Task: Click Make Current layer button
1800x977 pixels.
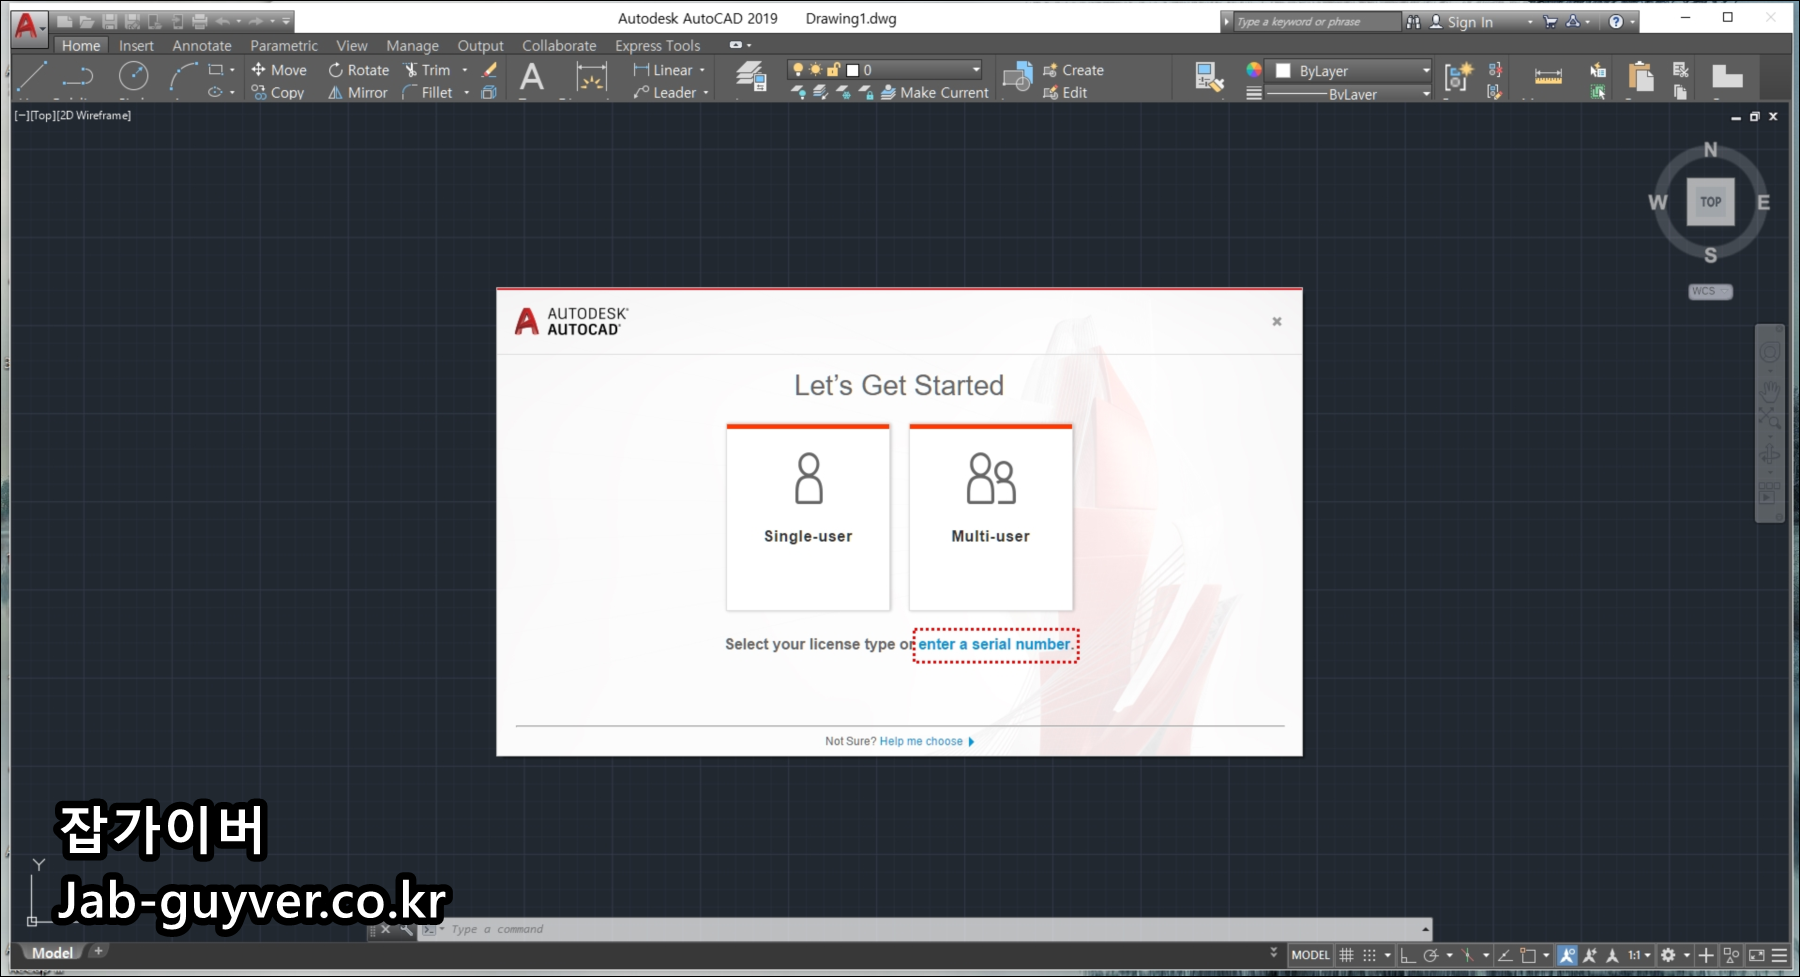Action: pos(934,92)
